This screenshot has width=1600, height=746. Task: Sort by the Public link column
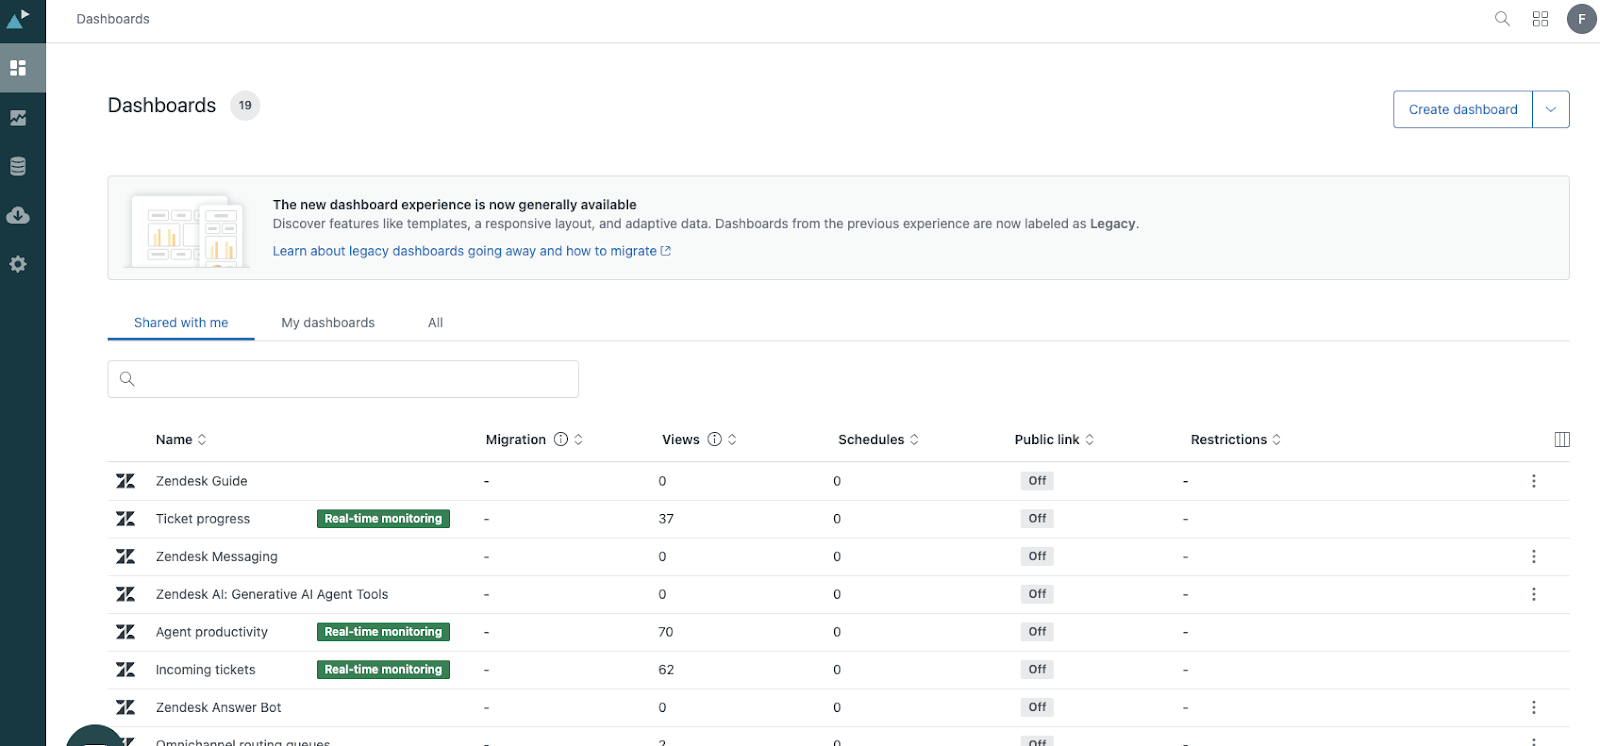pos(1054,439)
